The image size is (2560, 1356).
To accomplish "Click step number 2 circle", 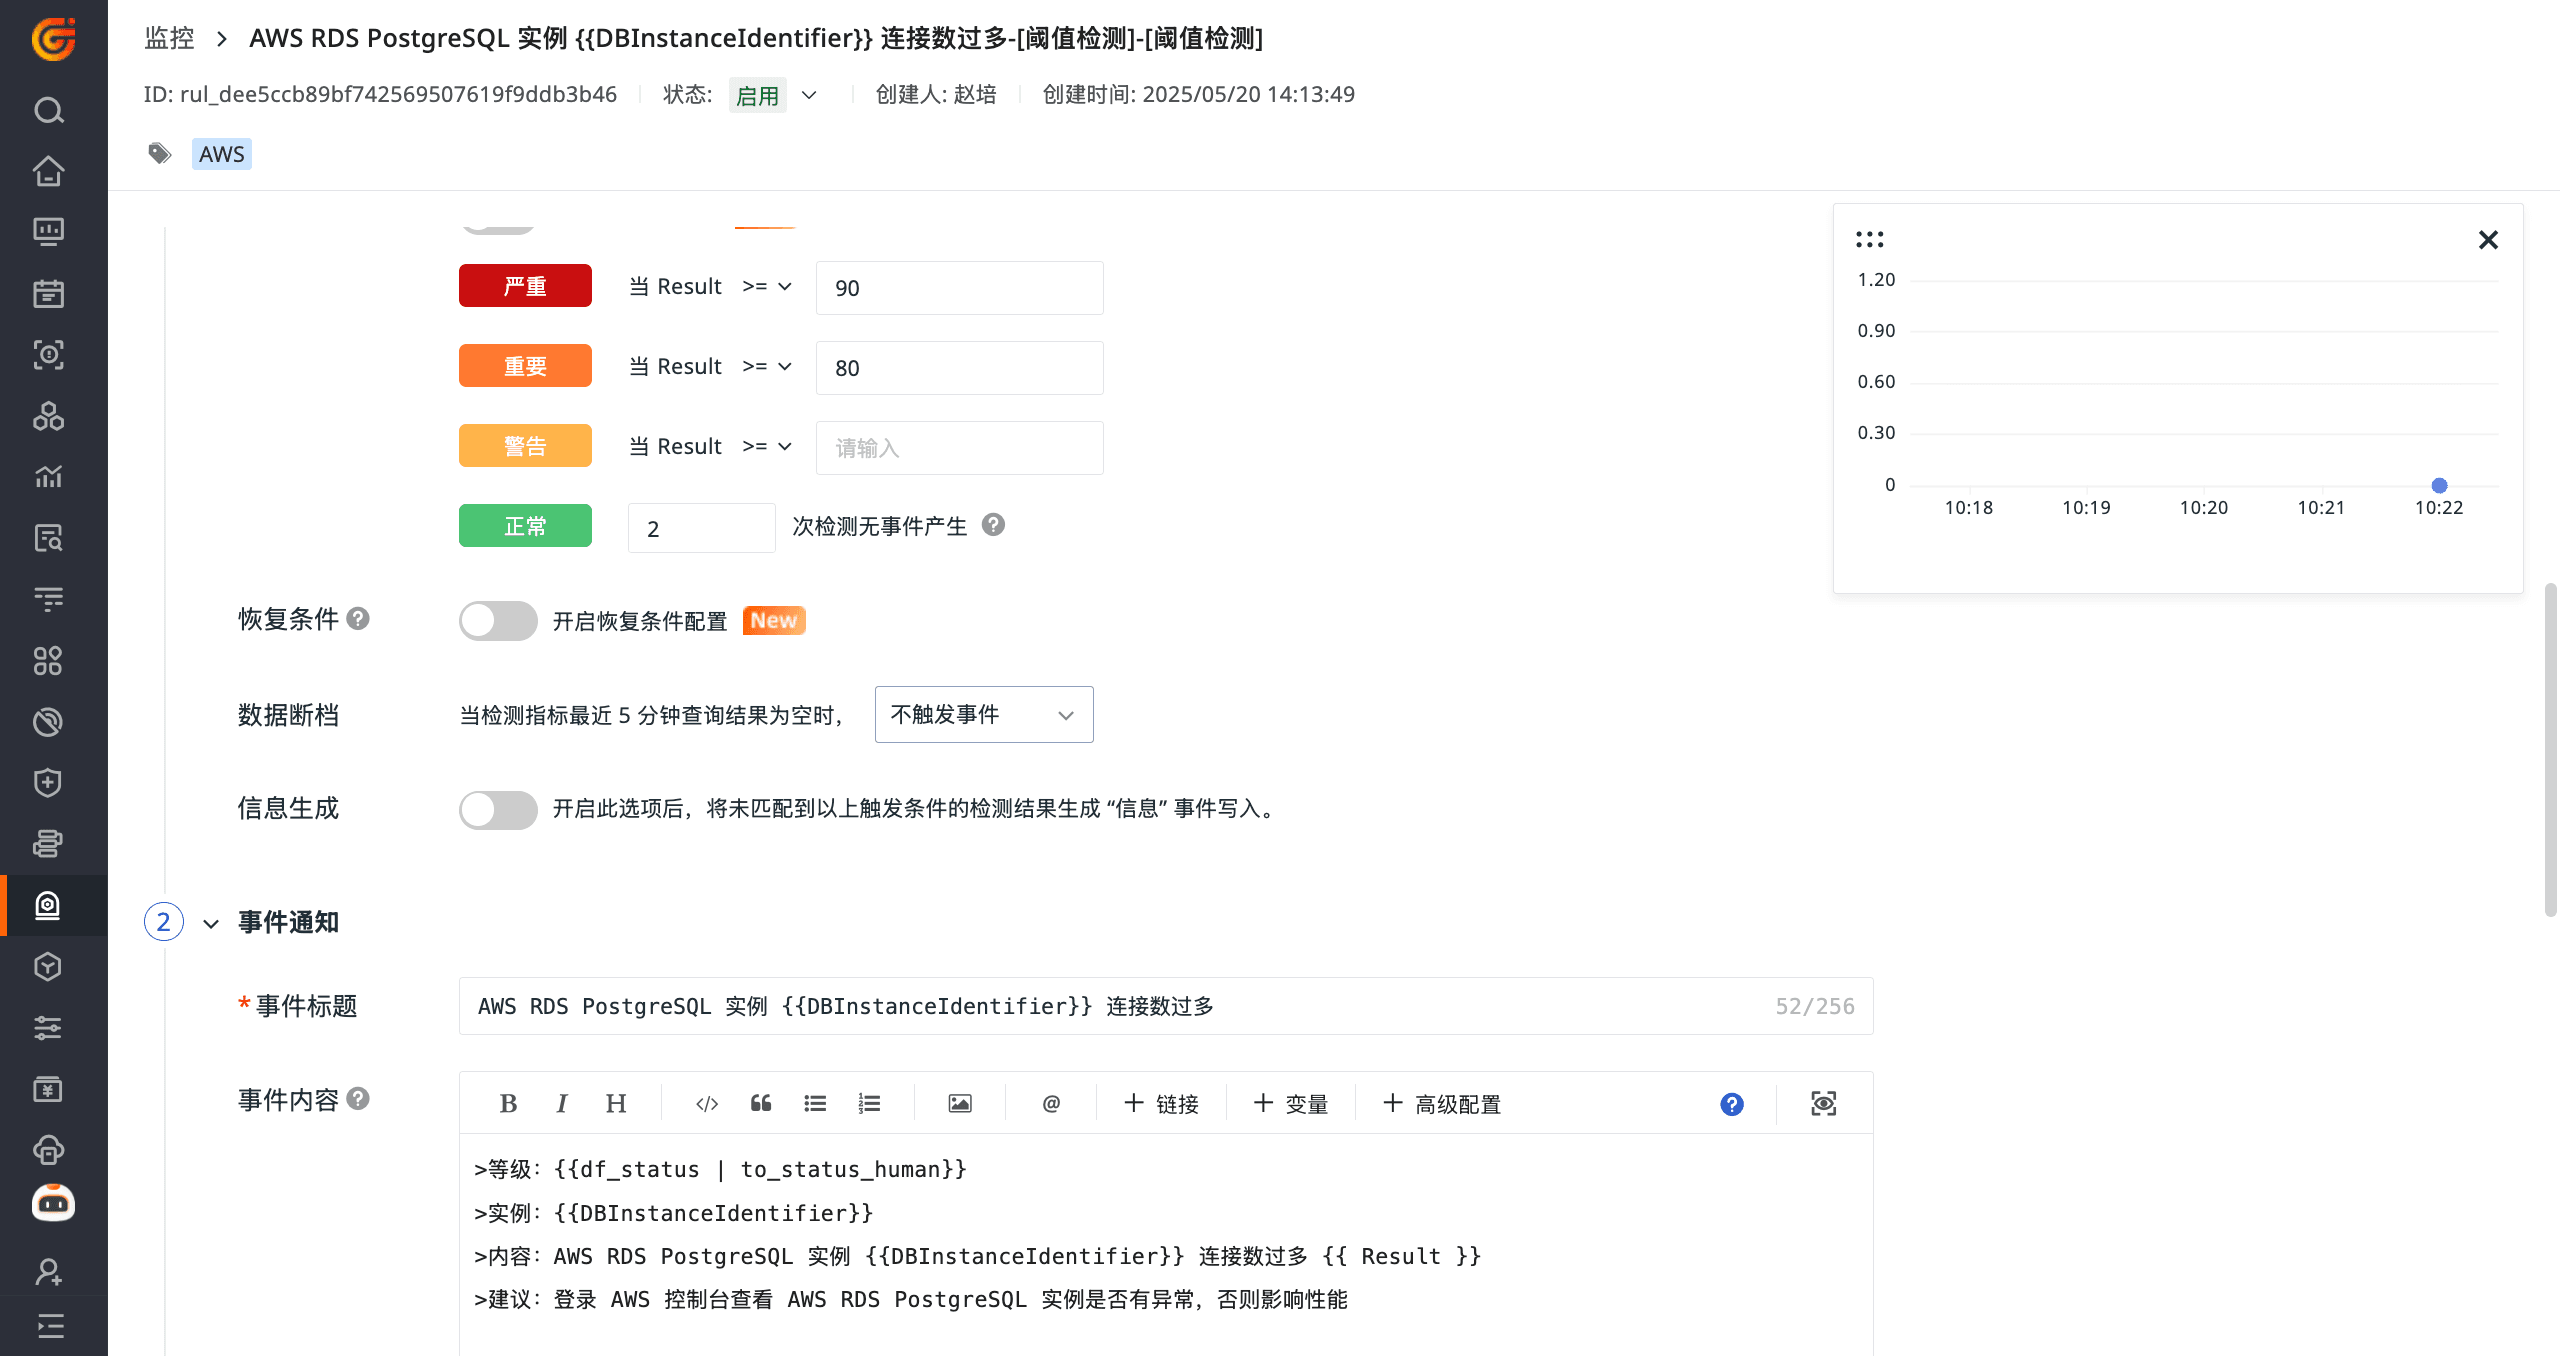I will 164,922.
